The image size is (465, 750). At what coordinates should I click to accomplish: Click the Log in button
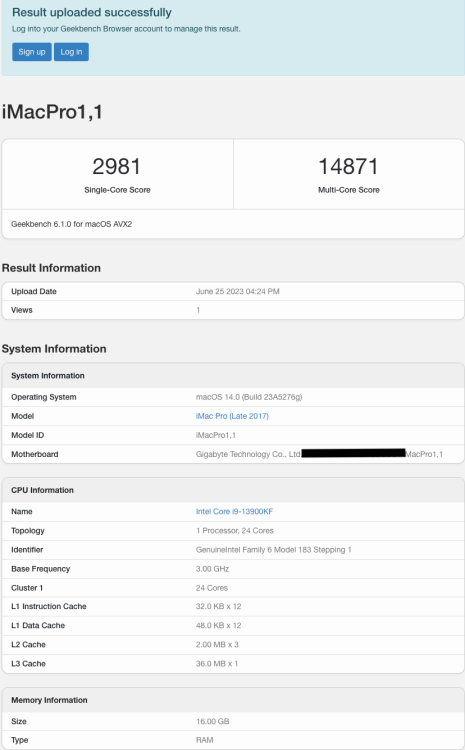coord(71,52)
